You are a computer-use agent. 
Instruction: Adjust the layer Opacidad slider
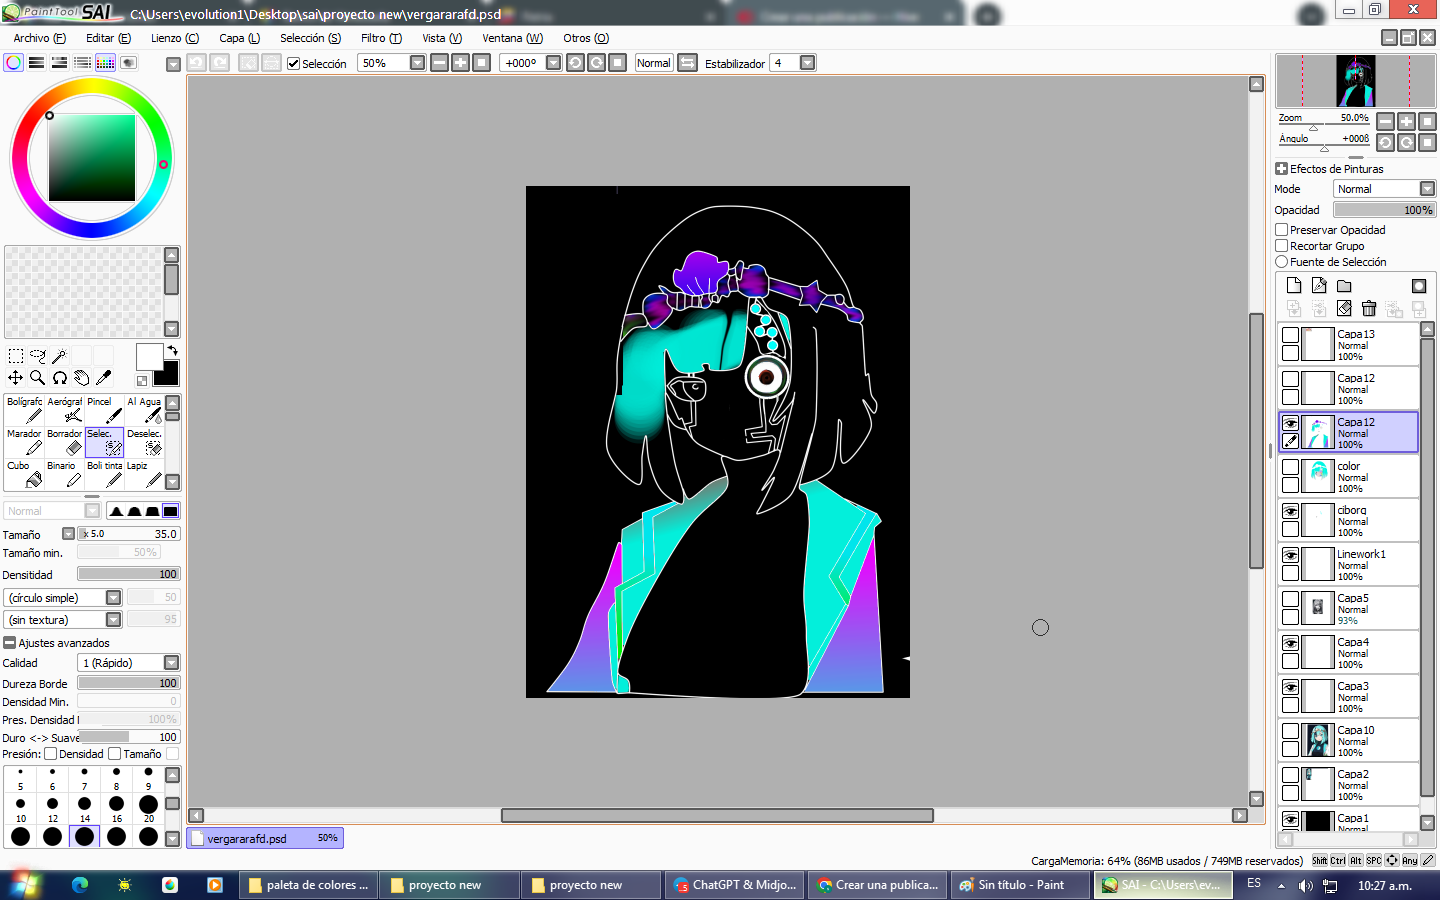pos(1385,210)
